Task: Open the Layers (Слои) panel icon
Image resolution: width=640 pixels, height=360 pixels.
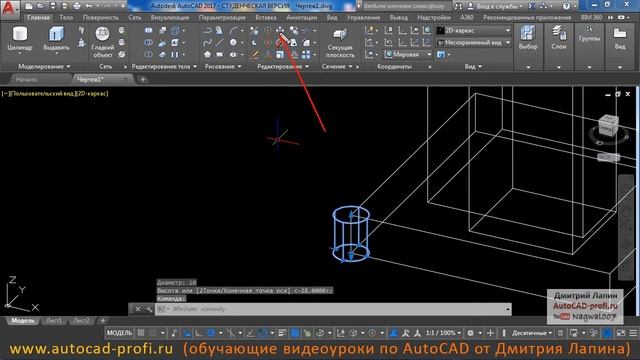Action: click(559, 33)
